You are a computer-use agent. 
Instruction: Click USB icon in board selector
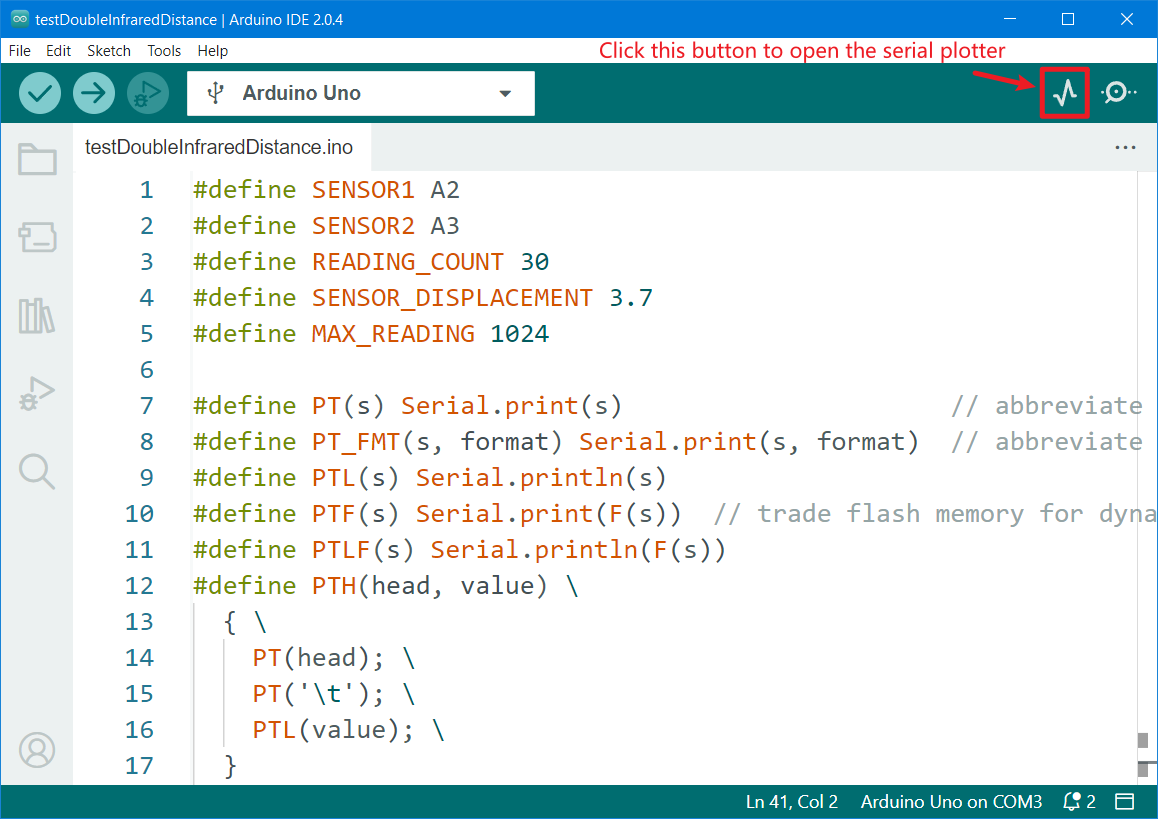click(x=216, y=93)
